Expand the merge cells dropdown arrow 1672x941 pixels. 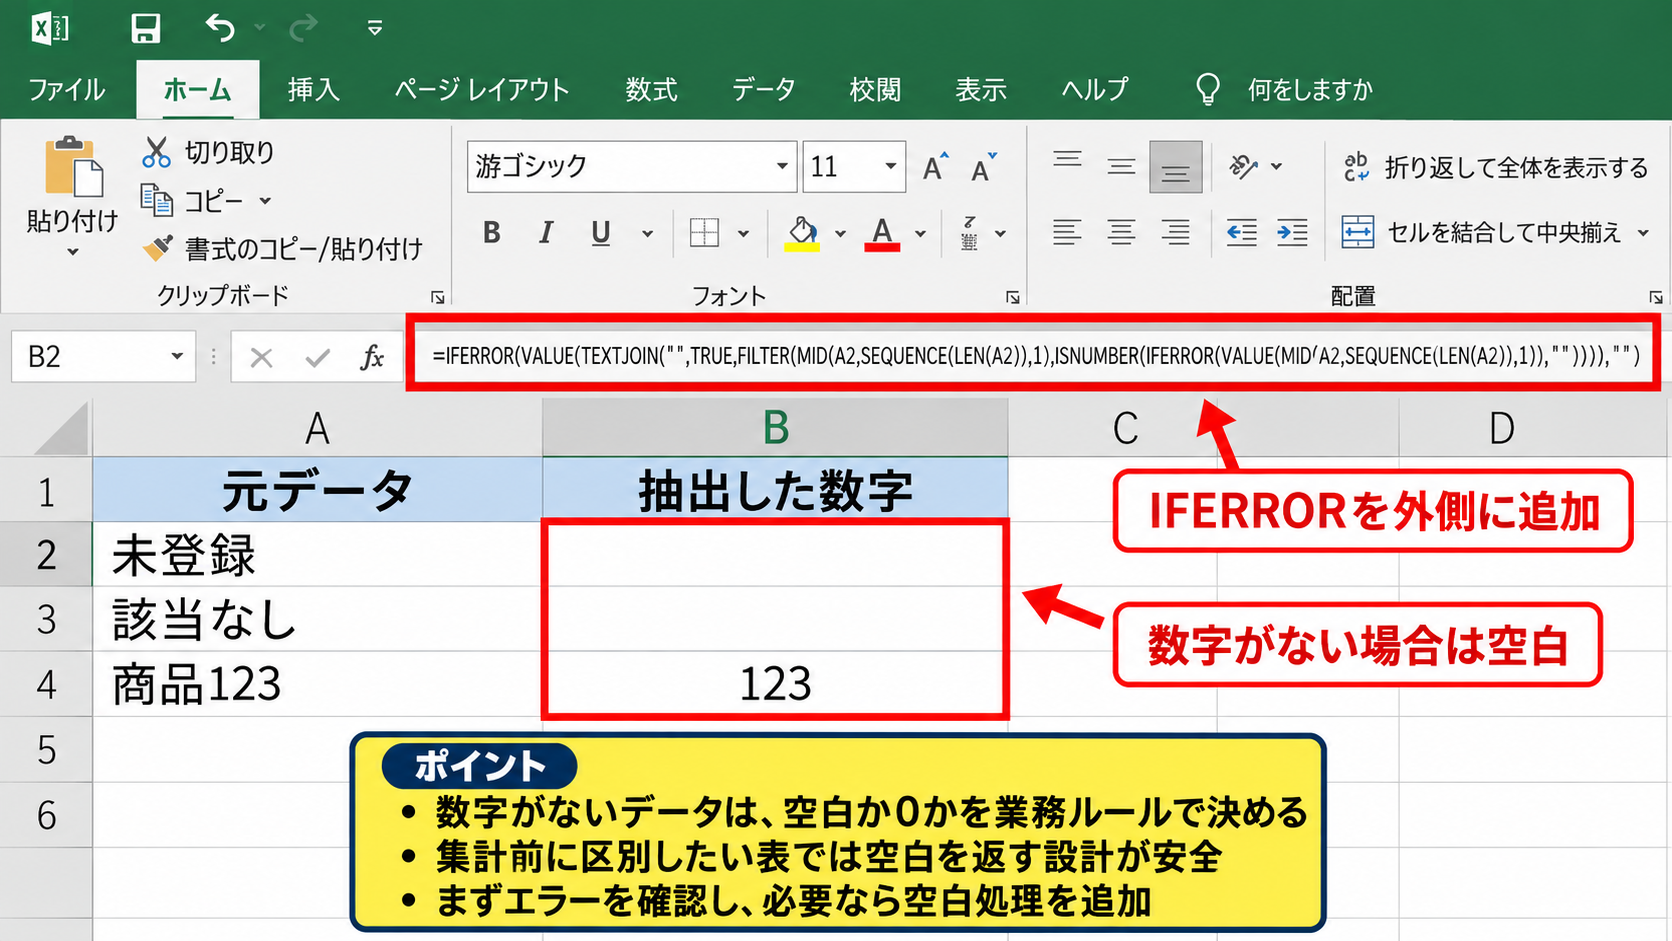(1643, 233)
